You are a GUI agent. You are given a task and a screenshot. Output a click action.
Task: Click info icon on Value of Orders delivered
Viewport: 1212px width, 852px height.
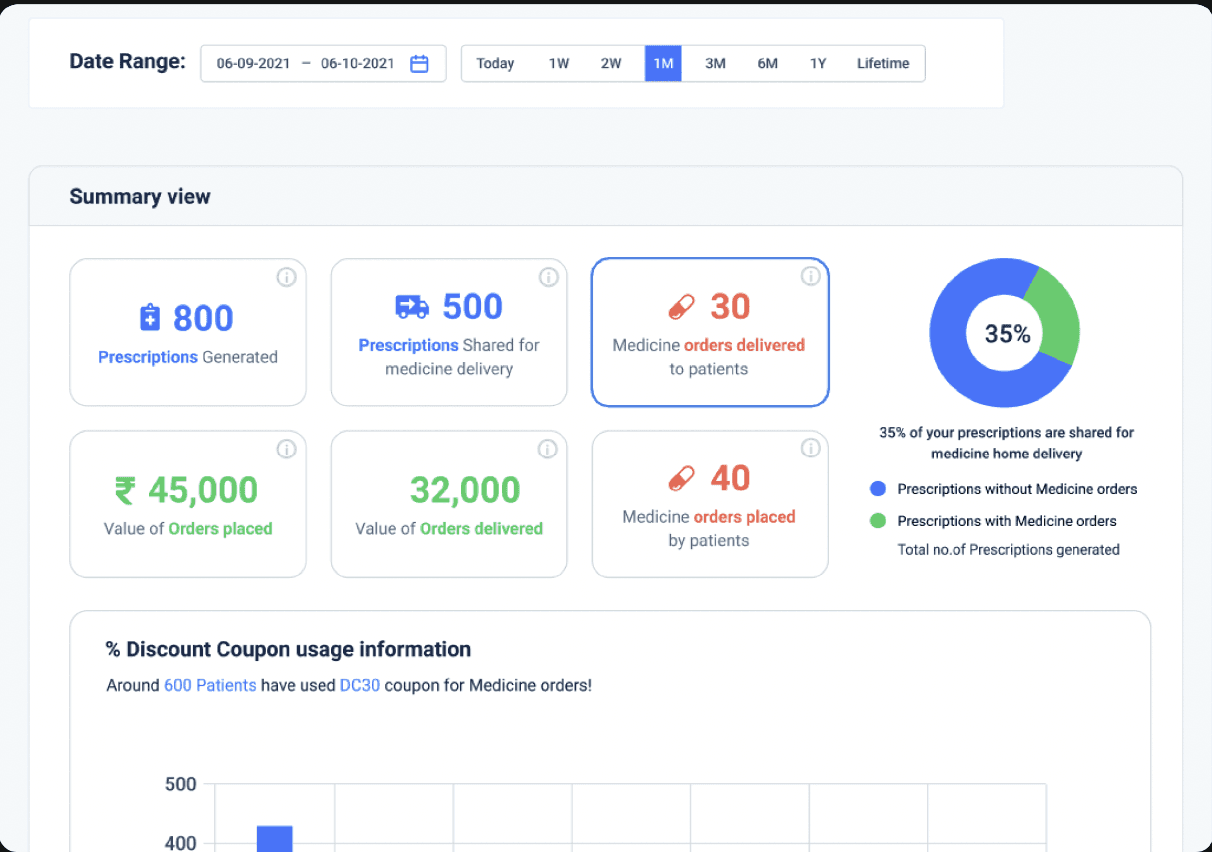(x=548, y=449)
